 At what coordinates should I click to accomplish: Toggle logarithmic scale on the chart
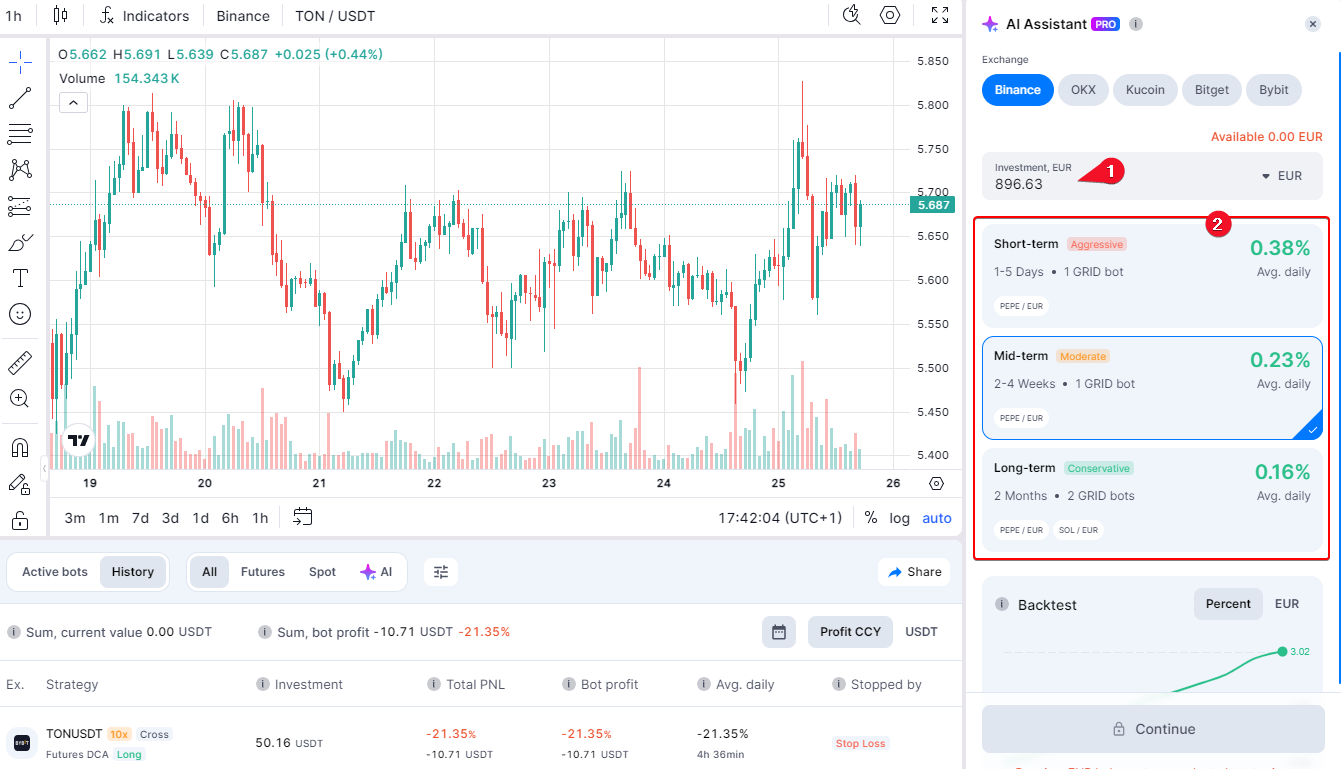tap(900, 518)
